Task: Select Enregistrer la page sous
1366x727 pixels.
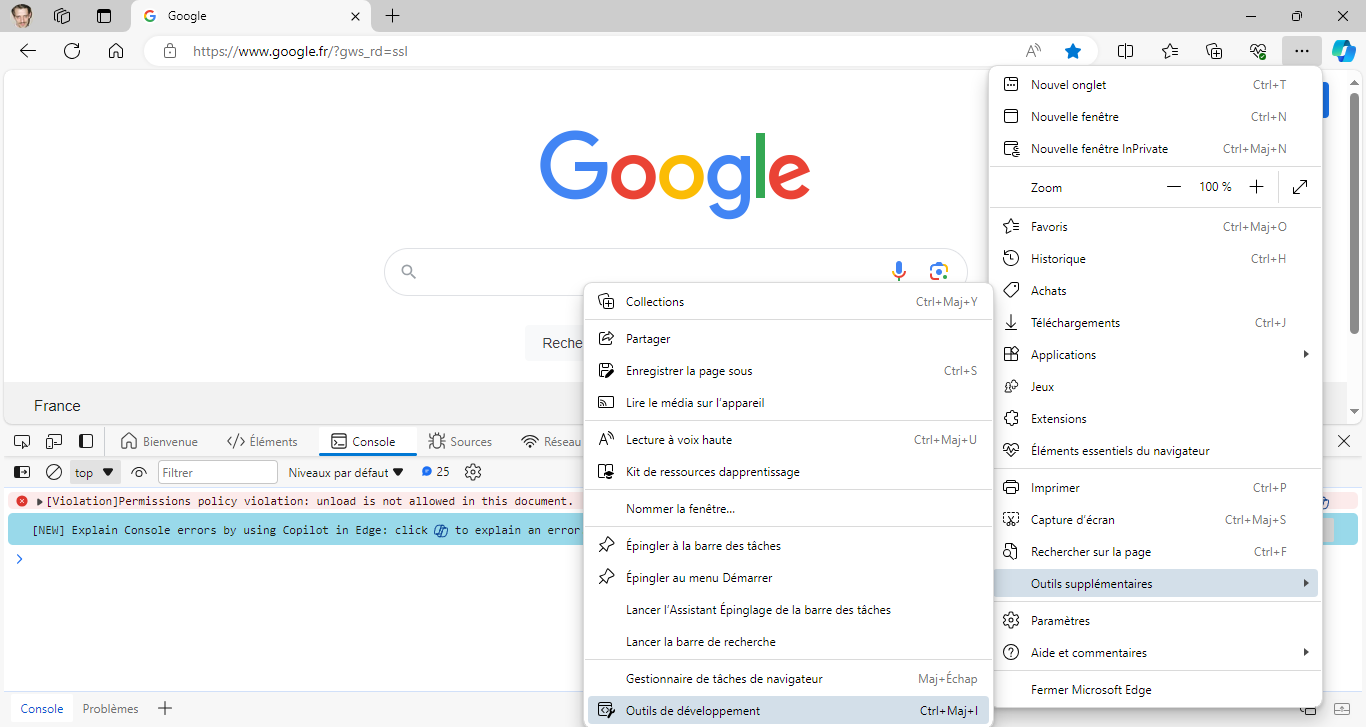Action: click(x=788, y=371)
